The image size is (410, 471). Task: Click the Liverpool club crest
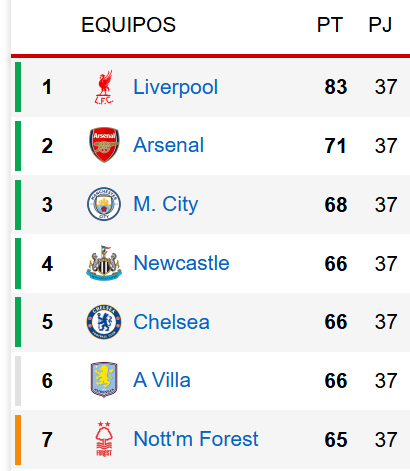104,87
